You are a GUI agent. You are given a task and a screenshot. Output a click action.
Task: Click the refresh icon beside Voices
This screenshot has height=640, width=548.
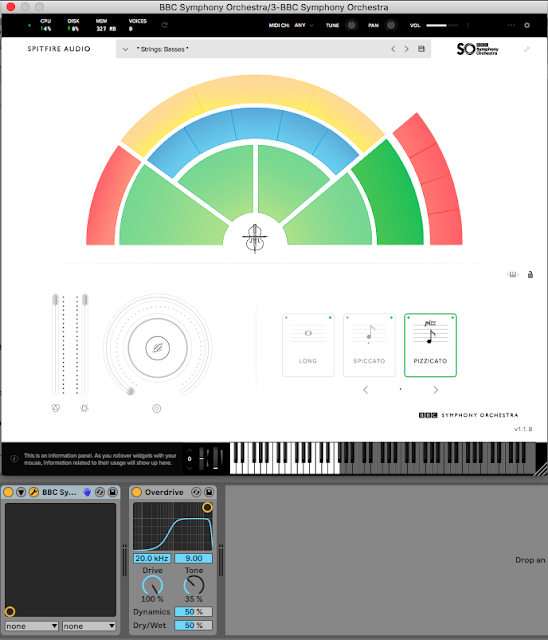click(164, 25)
